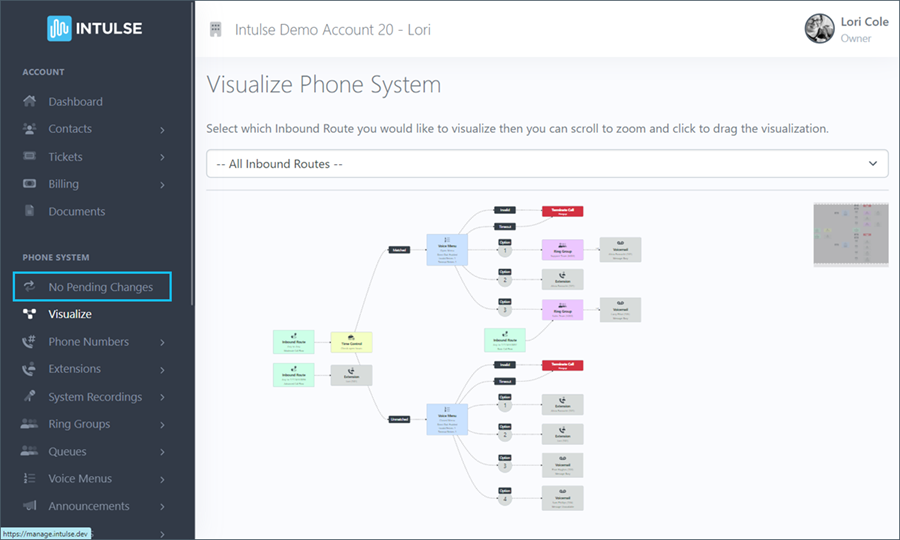Screen dimensions: 900x540
Task: Open the Voice Menus sidebar item
Action: (x=80, y=479)
